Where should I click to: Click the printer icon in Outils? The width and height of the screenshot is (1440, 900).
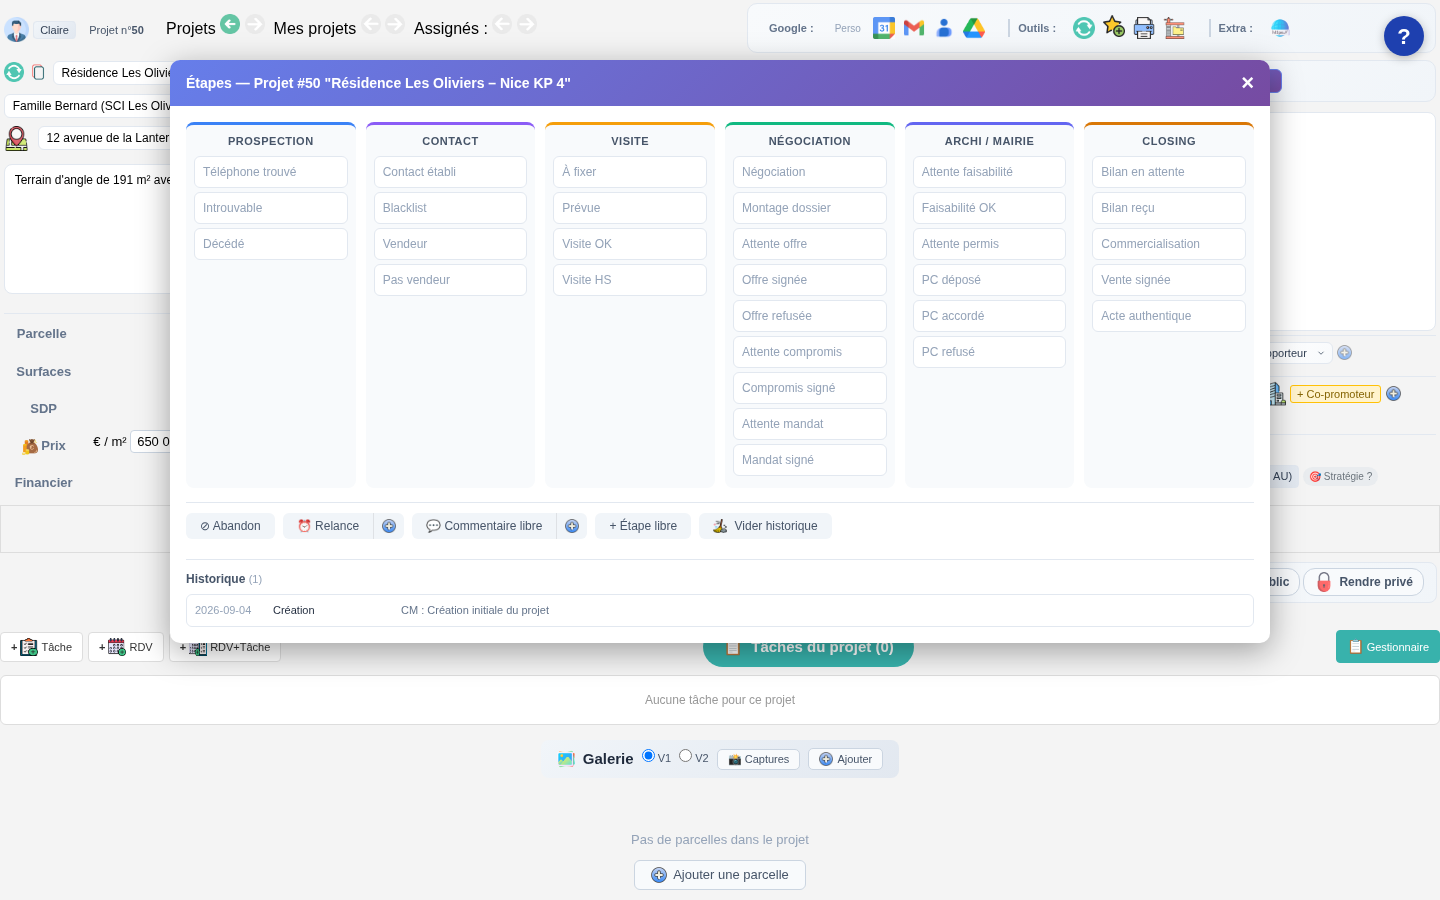click(1144, 28)
